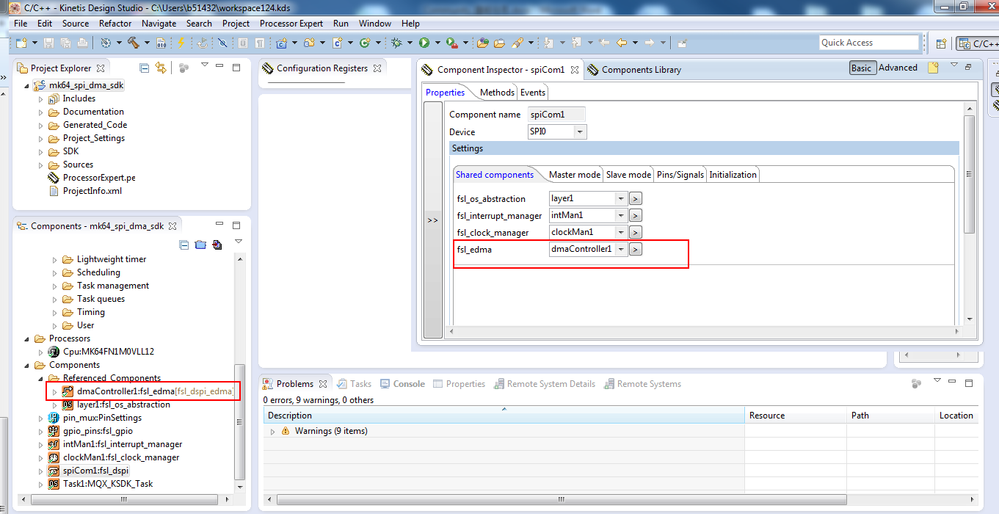Toggle Link with Editor in Project Explorer
This screenshot has height=514, width=999.
[161, 68]
